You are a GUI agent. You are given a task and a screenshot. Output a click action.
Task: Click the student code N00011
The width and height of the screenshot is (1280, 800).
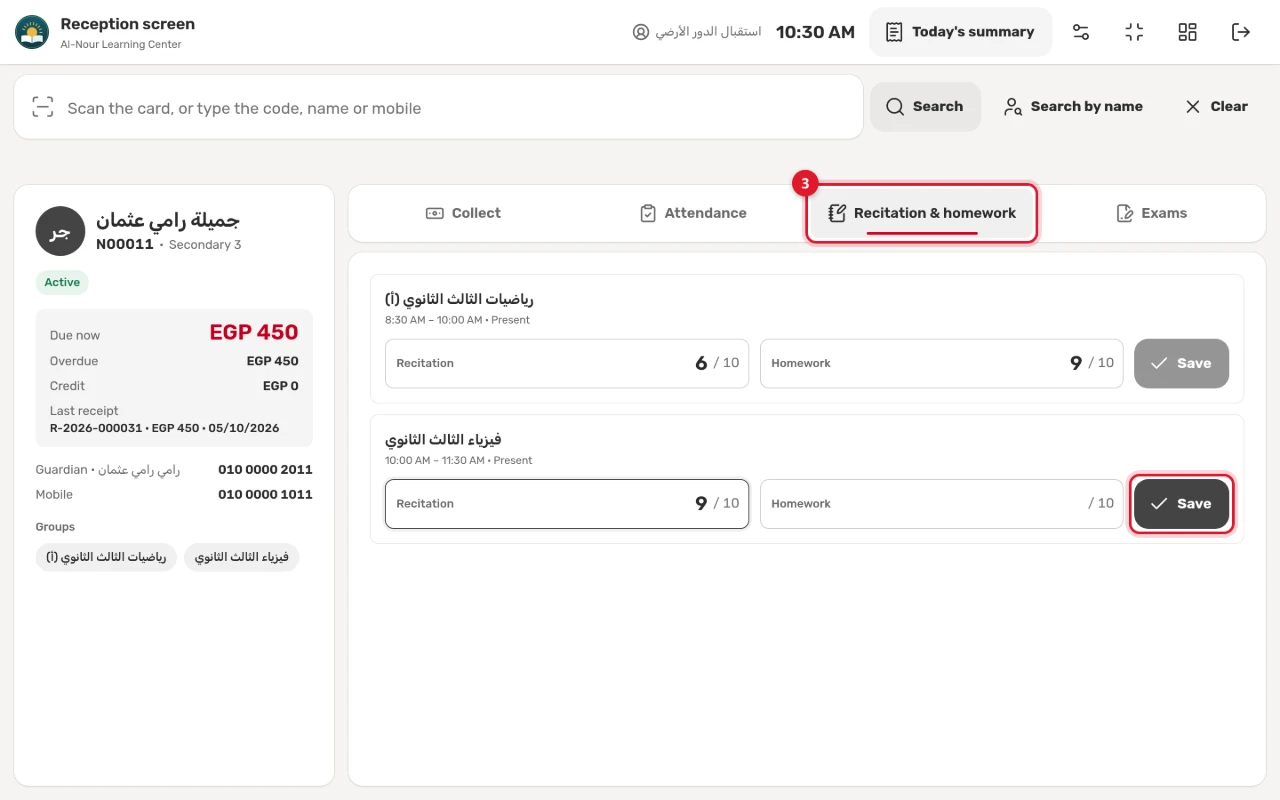point(125,244)
